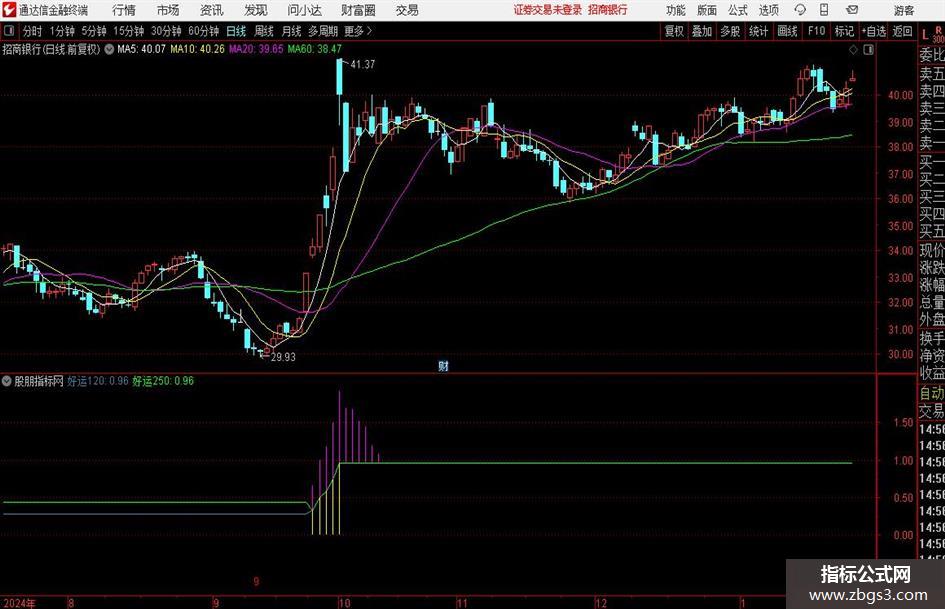The image size is (945, 609).
Task: Switch to 5分钟 period
Action: (x=94, y=31)
